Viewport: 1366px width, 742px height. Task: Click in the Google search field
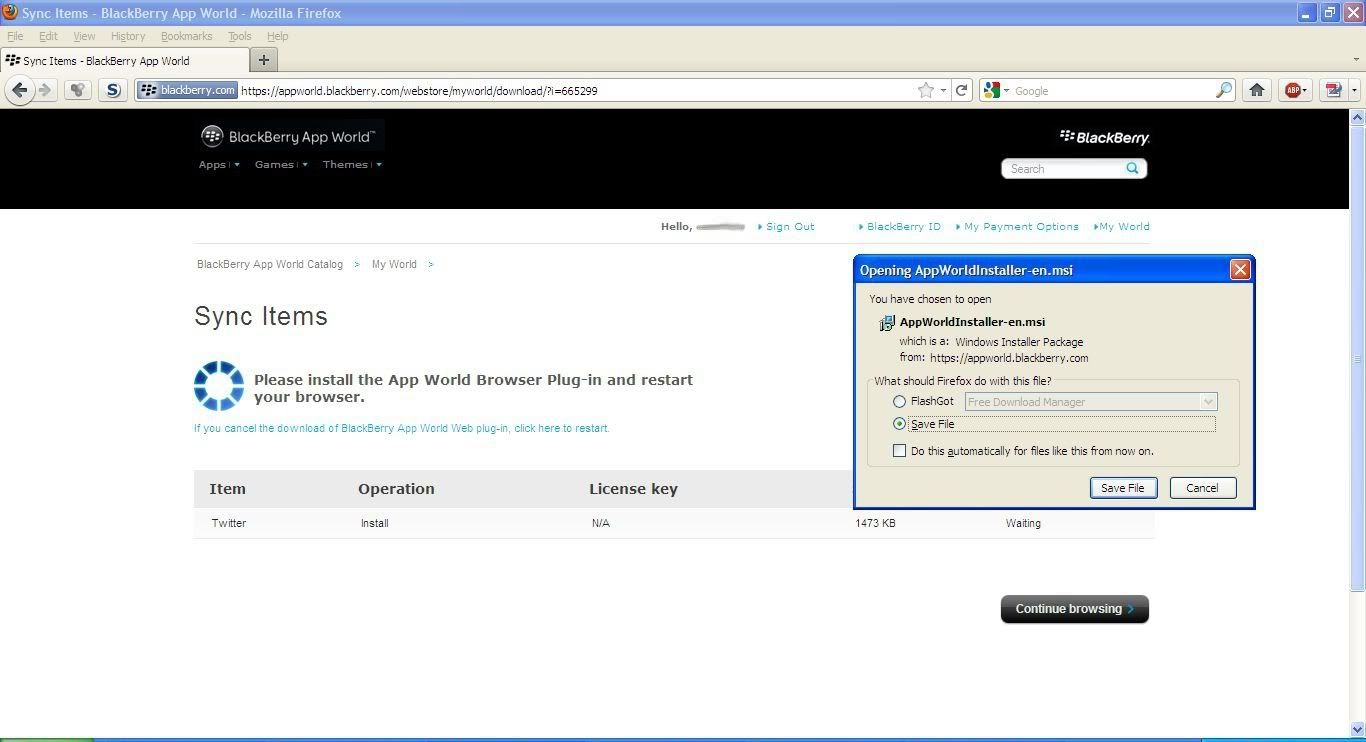click(1113, 90)
